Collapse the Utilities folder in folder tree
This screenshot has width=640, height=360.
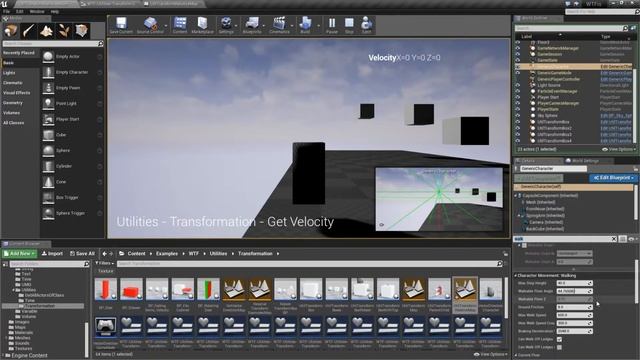pos(14,290)
